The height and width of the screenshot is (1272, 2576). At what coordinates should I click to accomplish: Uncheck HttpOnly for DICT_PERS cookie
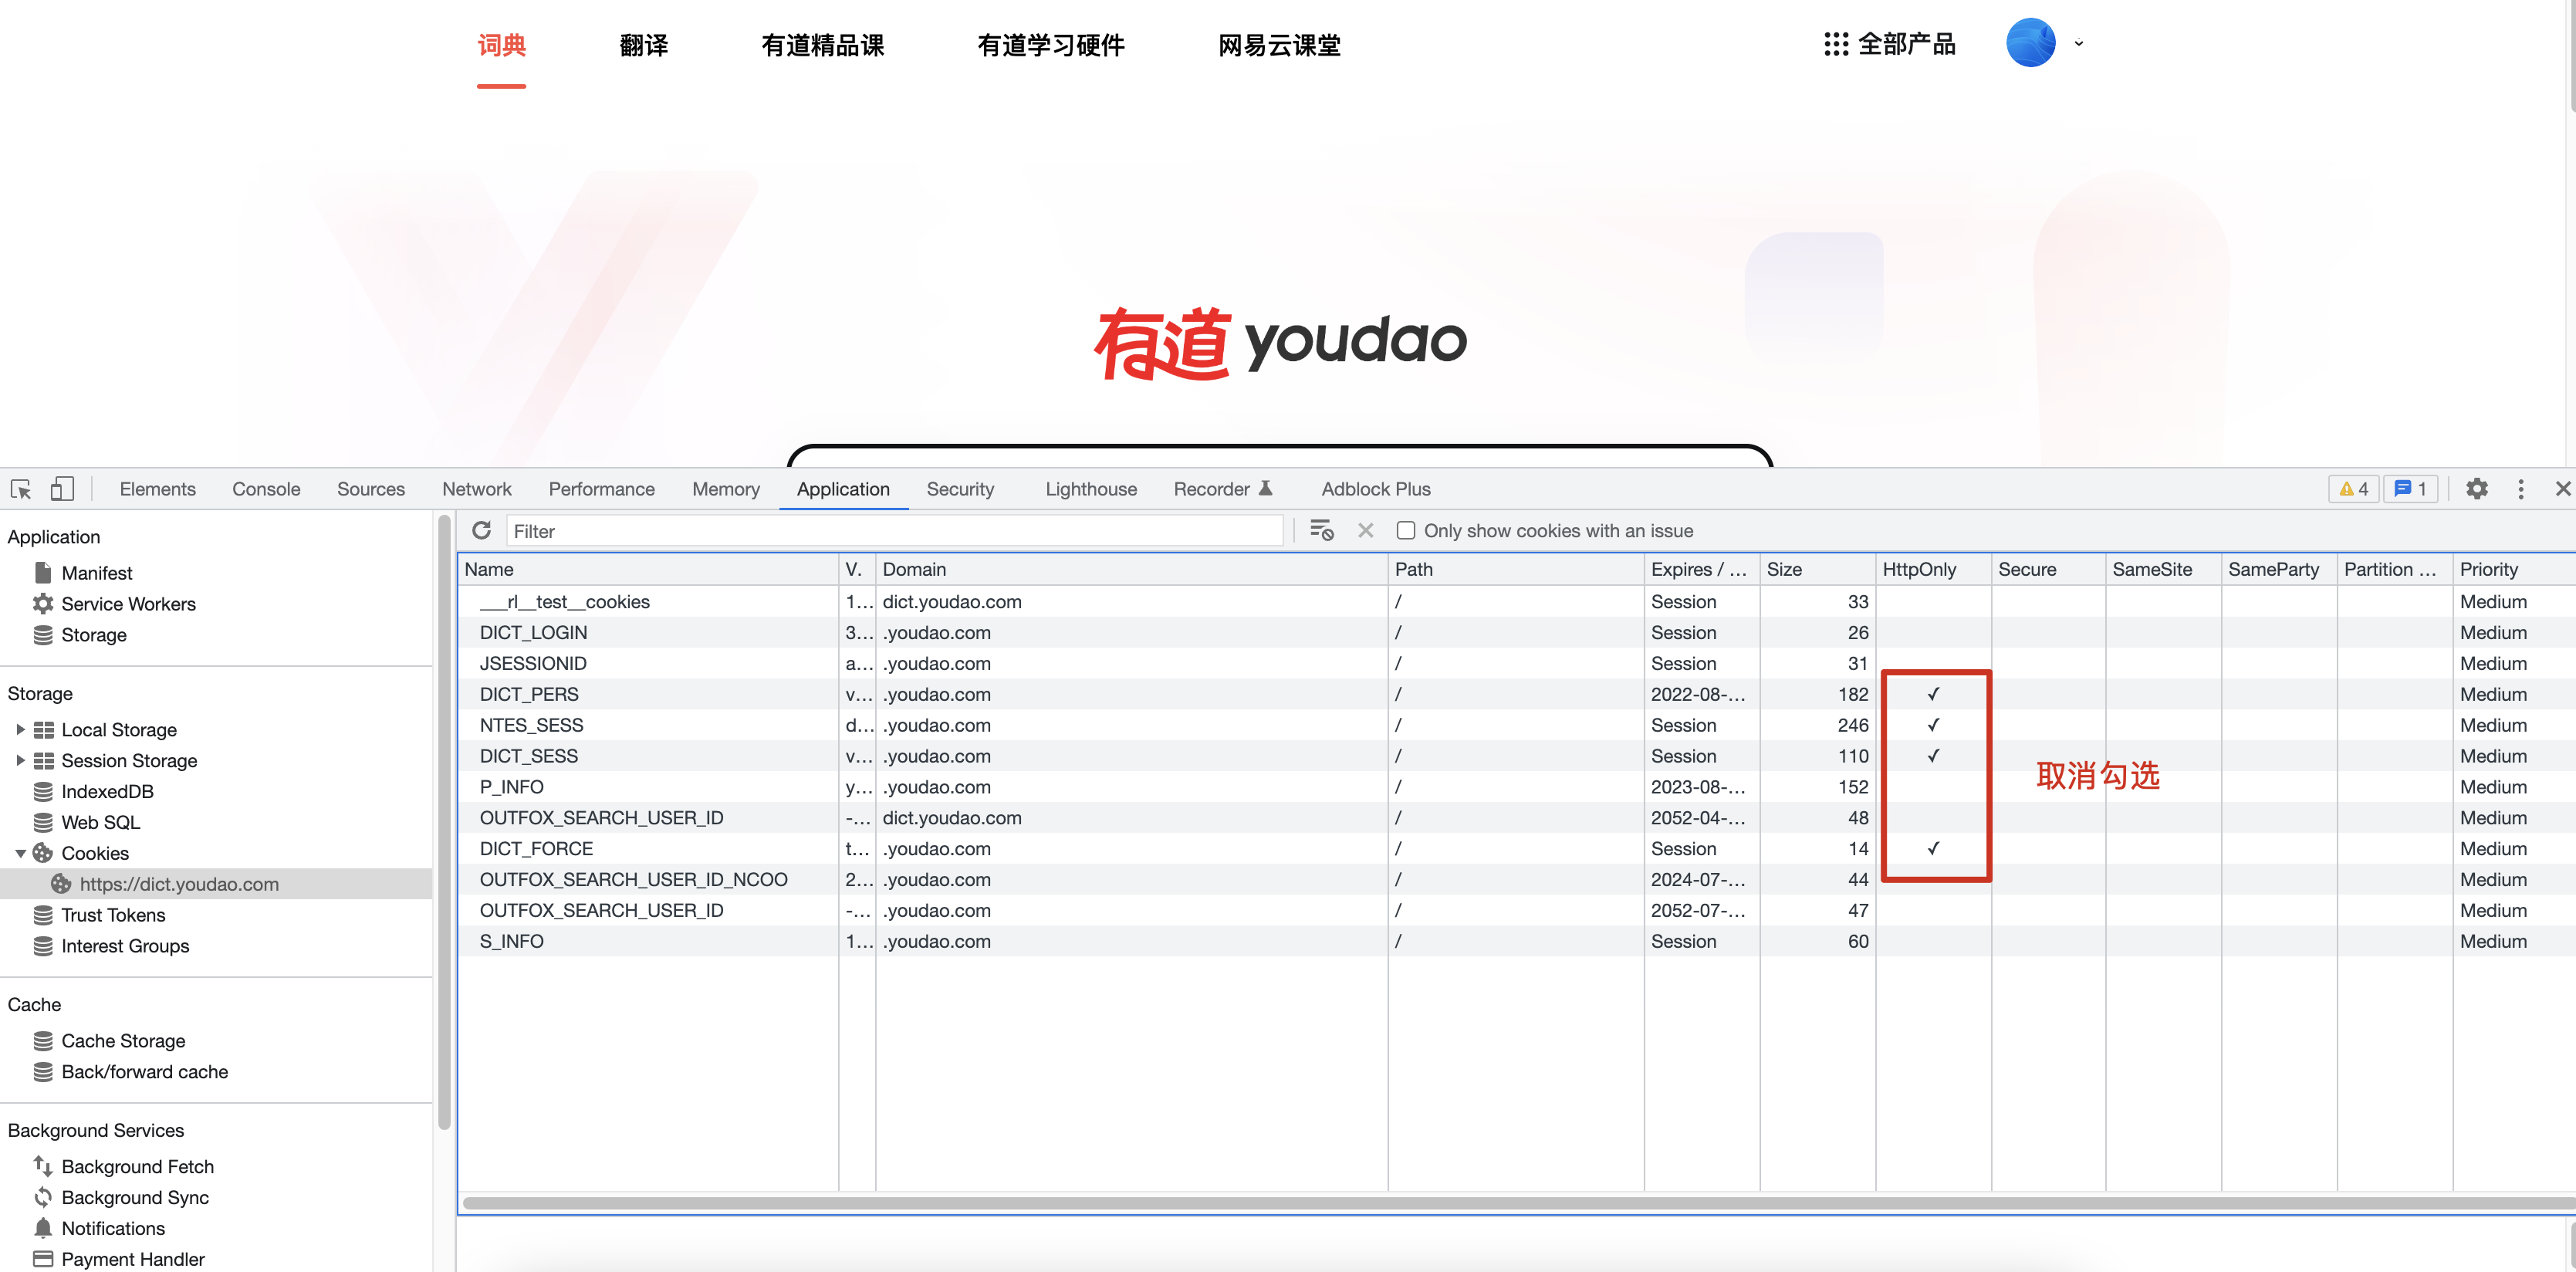pos(1932,694)
